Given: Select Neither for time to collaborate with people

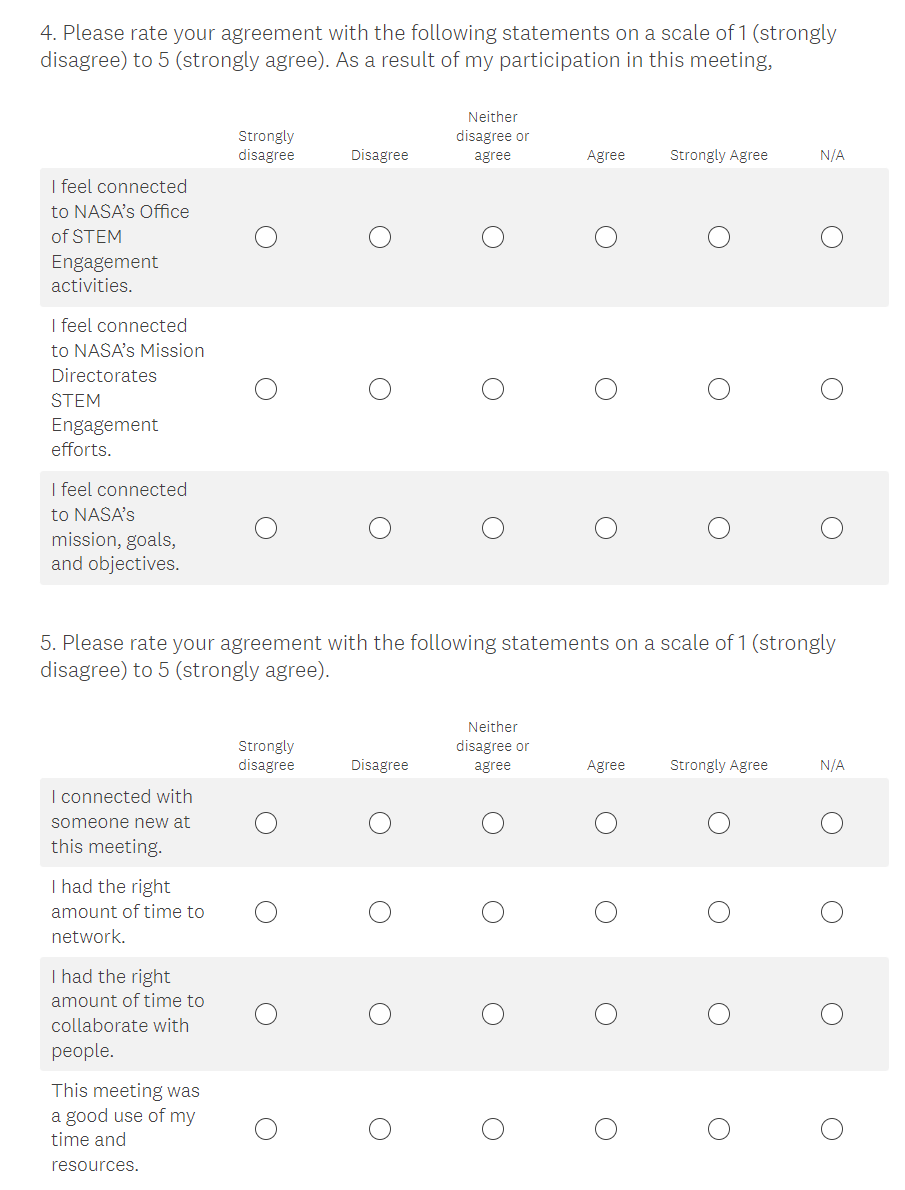Looking at the screenshot, I should coord(492,1014).
